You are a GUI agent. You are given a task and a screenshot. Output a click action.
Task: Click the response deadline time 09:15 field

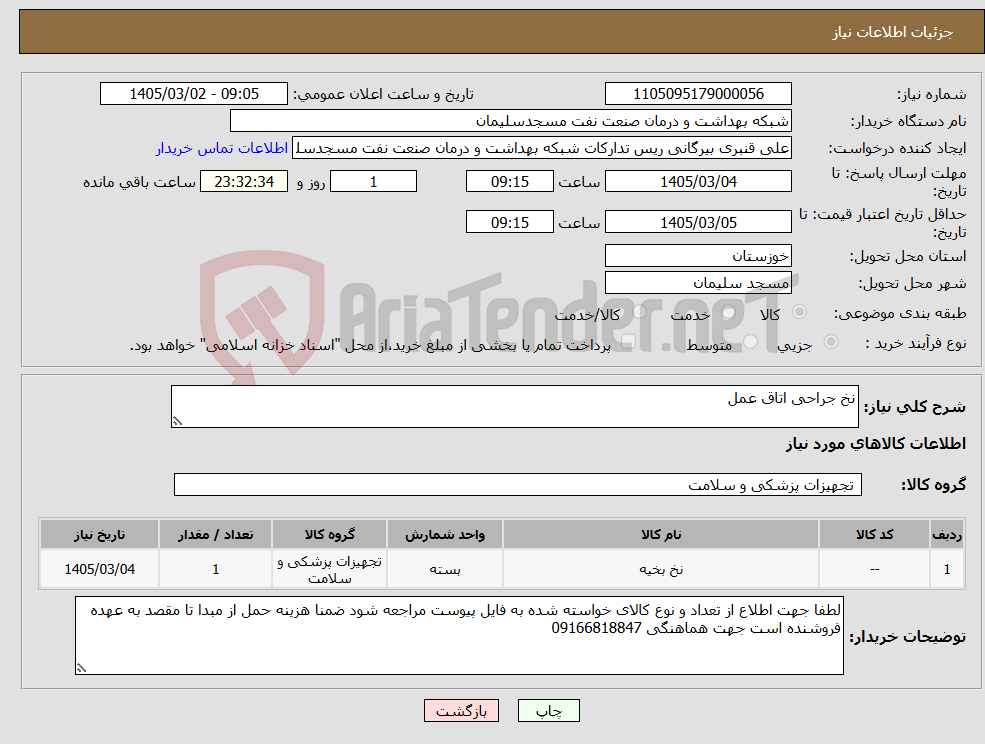(509, 182)
